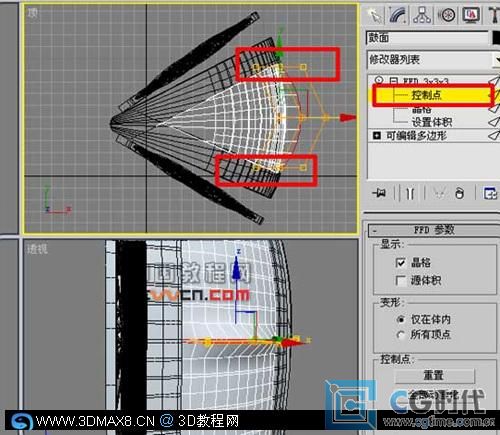Grab the red X-axis gizmo arrow in top view
This screenshot has height=435, width=500.
click(x=348, y=117)
